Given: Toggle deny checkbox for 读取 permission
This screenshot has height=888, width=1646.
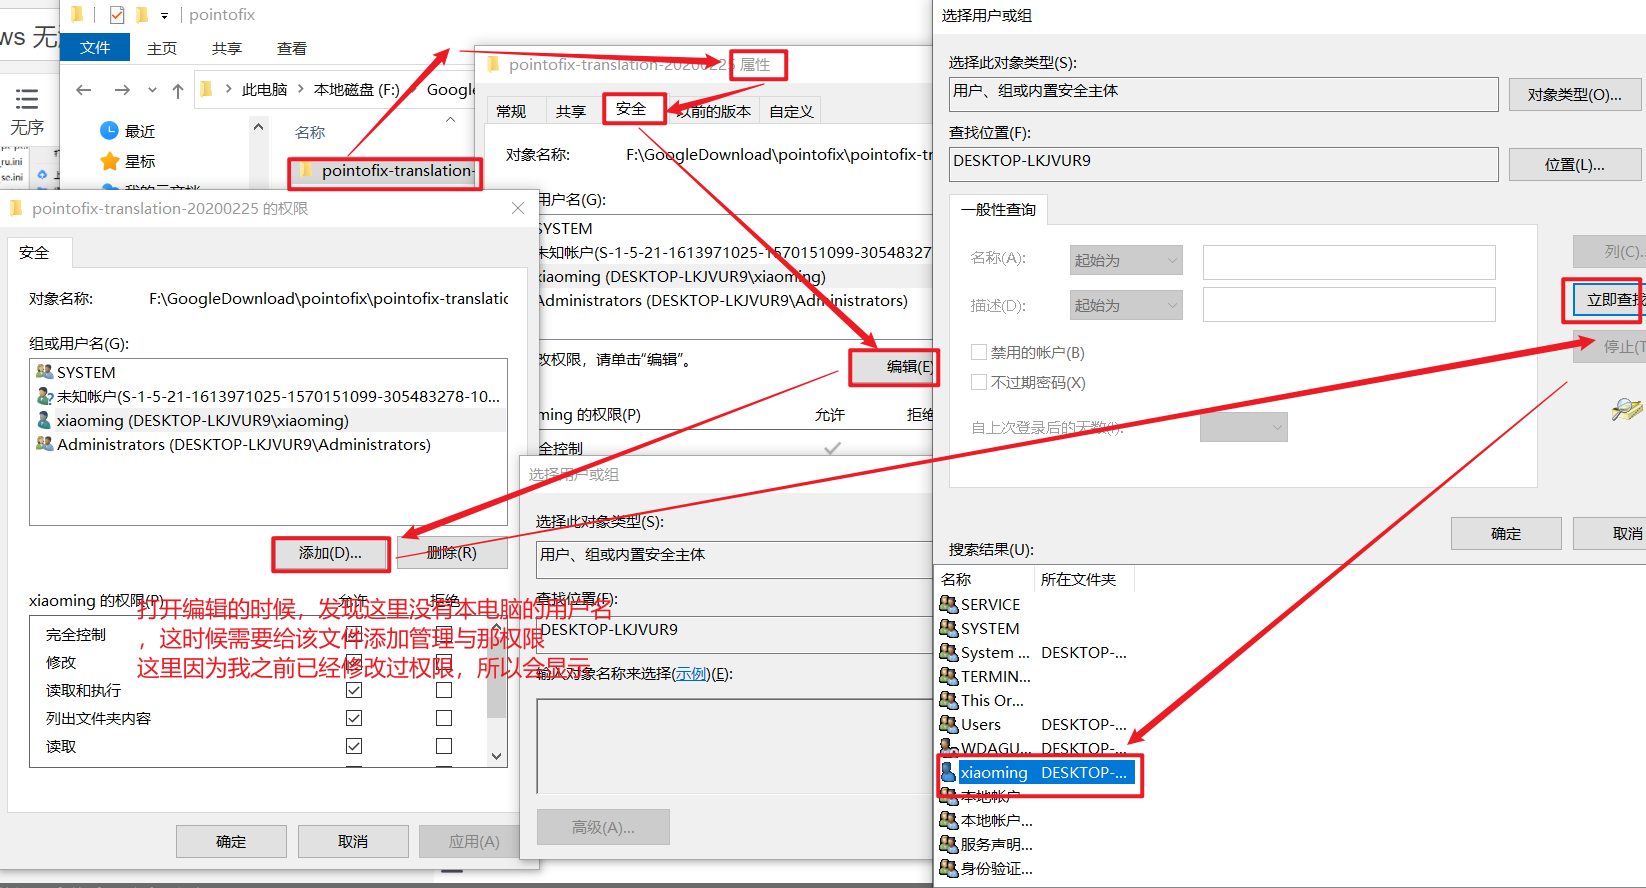Looking at the screenshot, I should (x=444, y=746).
